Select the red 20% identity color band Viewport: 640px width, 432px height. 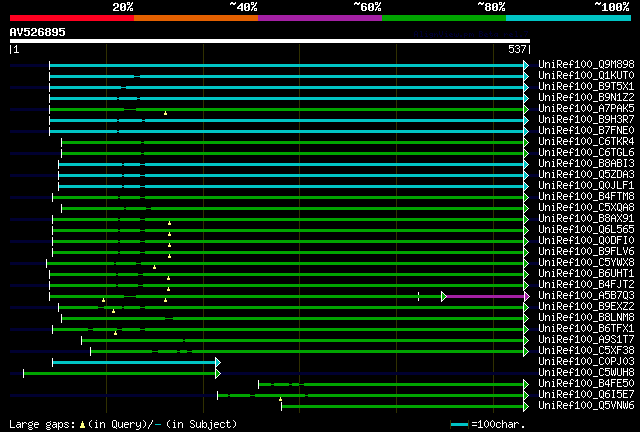pyautogui.click(x=72, y=18)
